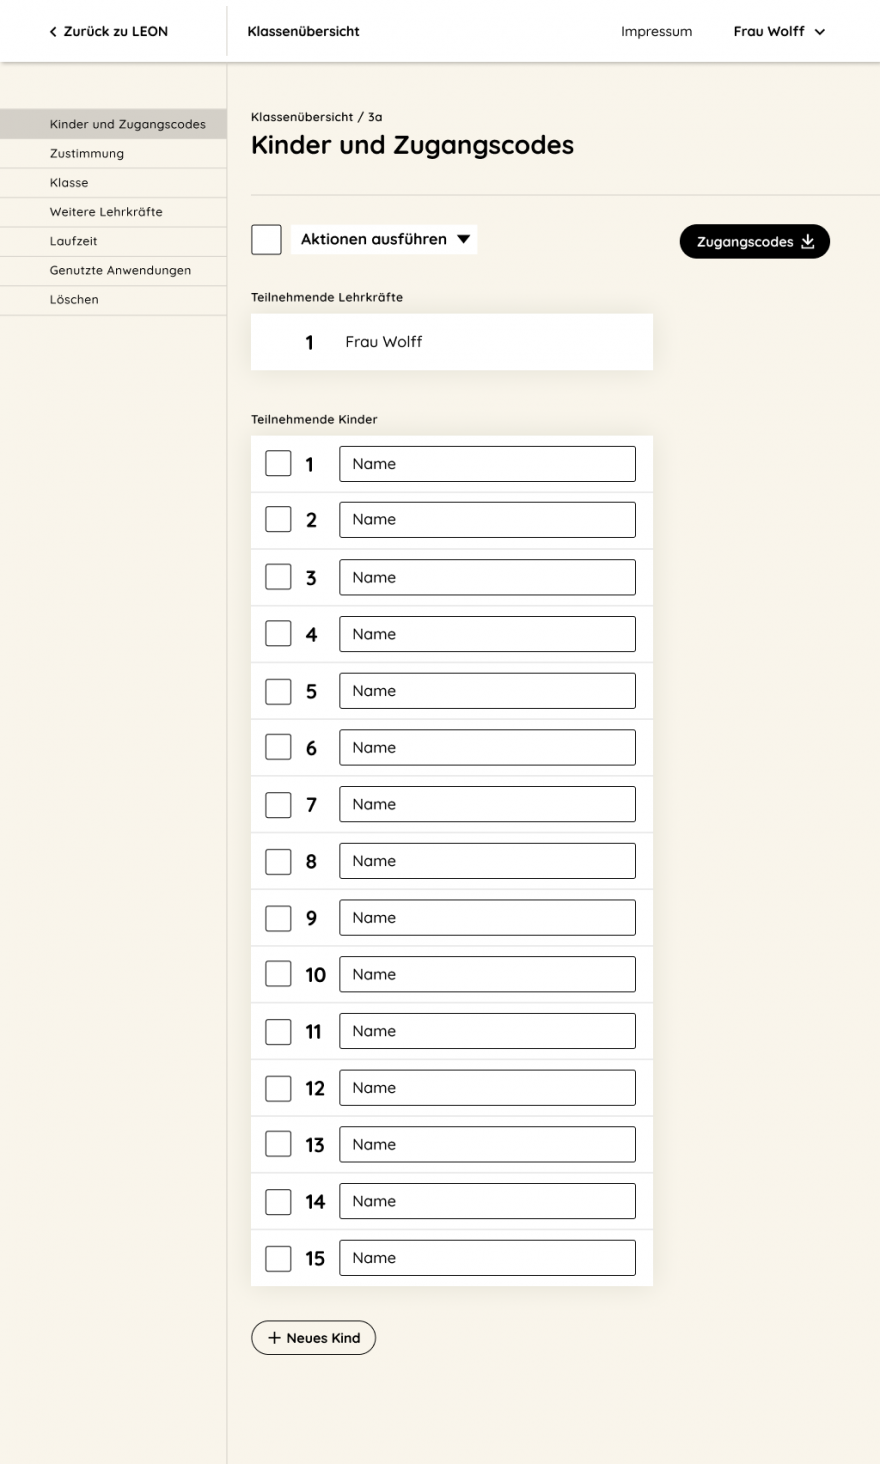Click the back chevron next to Zurück zu LEON
Viewport: 880px width, 1464px height.
pyautogui.click(x=53, y=32)
